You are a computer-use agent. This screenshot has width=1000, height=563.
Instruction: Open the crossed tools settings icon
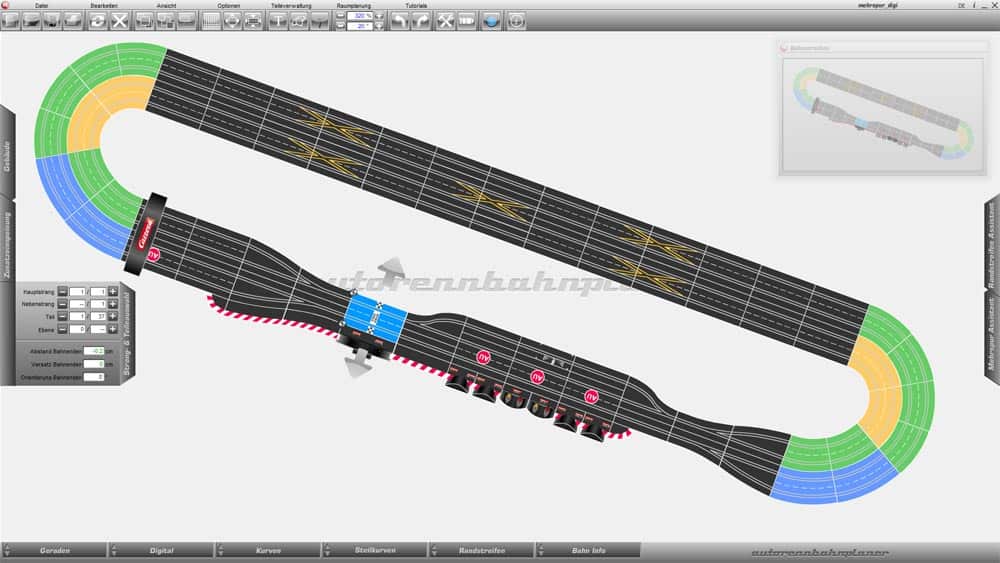point(446,20)
